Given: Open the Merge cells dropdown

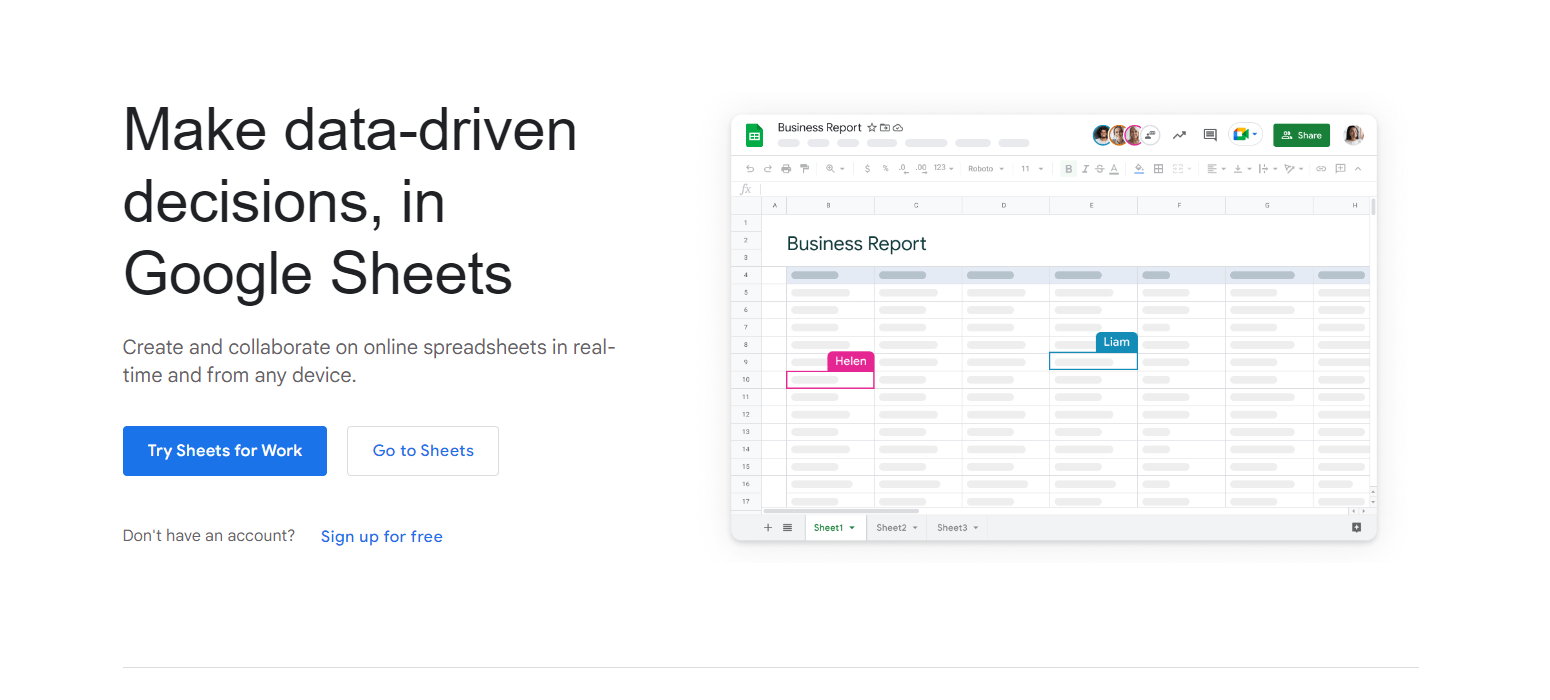Looking at the screenshot, I should tap(1181, 169).
